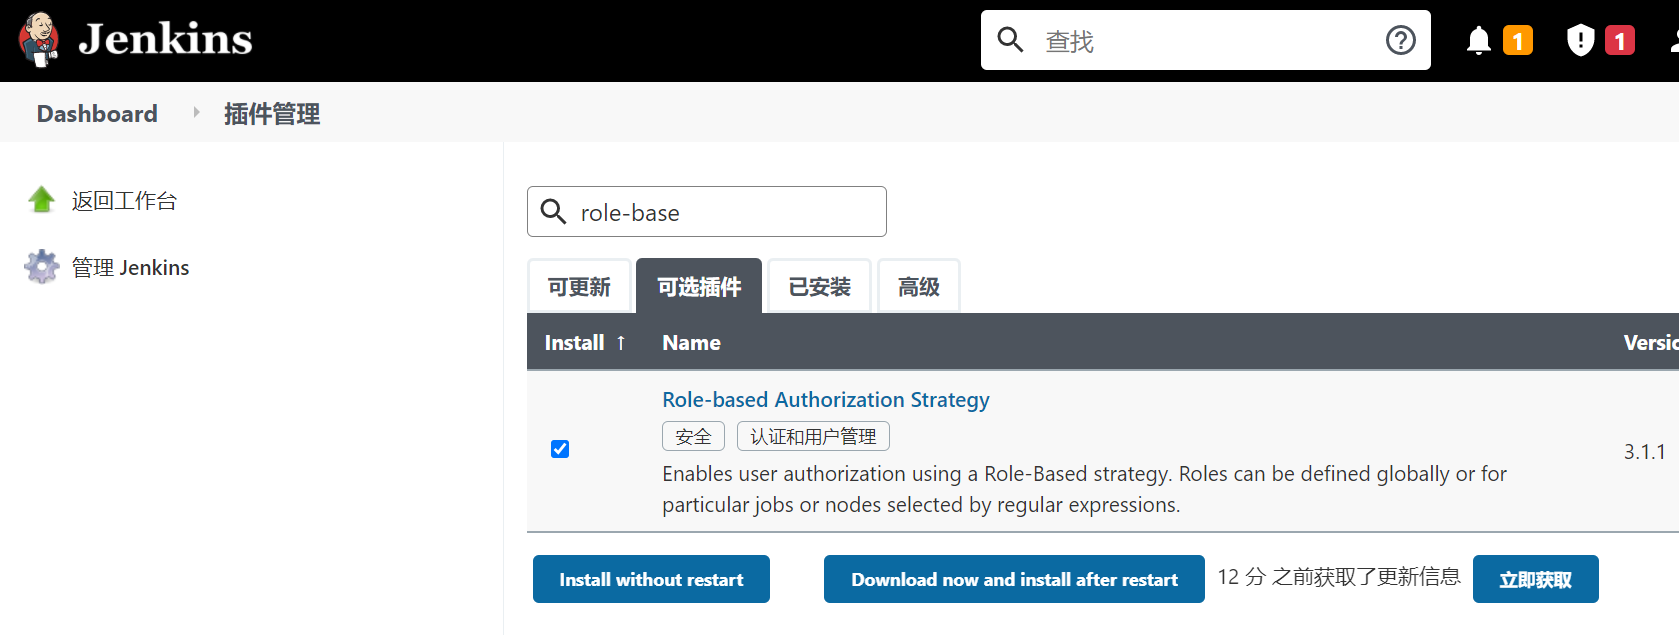
Task: Click the Jenkins butler logo icon
Action: (39, 40)
